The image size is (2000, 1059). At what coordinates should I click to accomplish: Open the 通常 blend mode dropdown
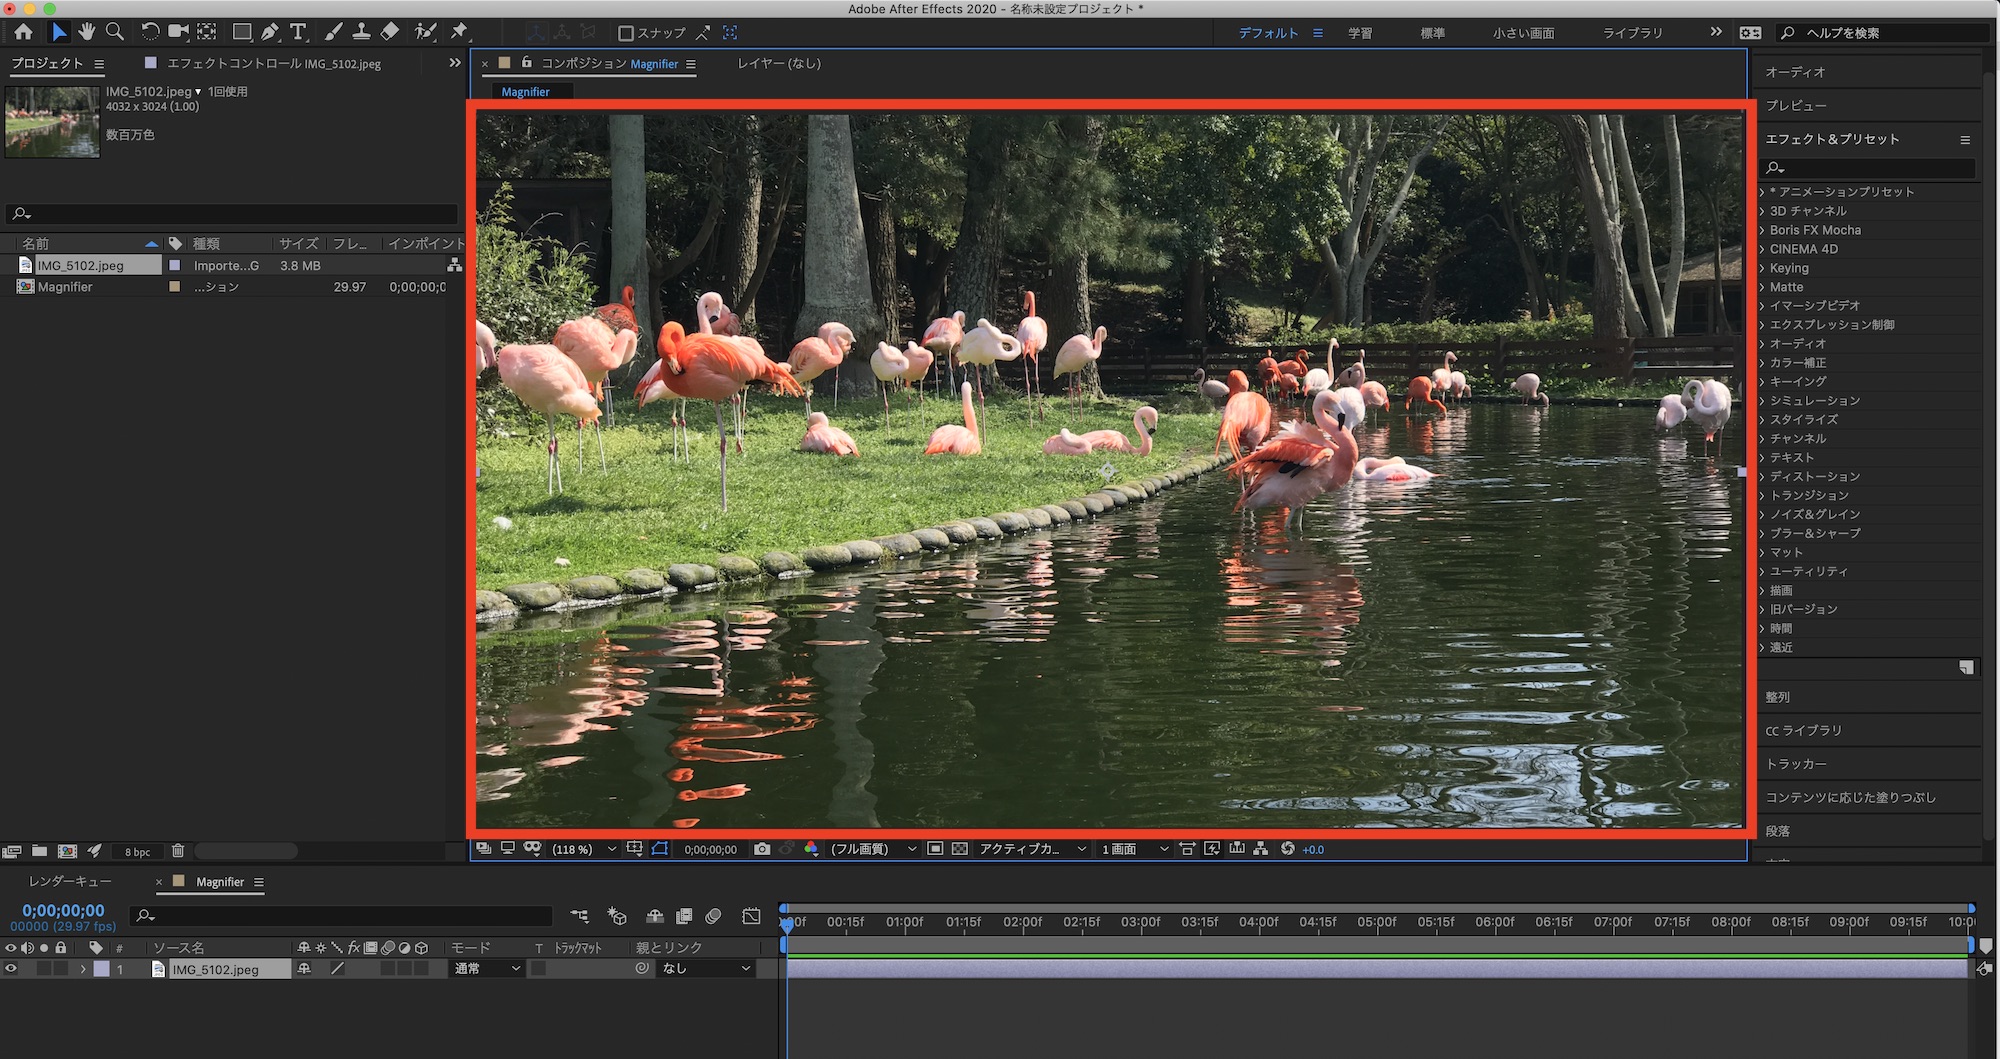click(487, 969)
